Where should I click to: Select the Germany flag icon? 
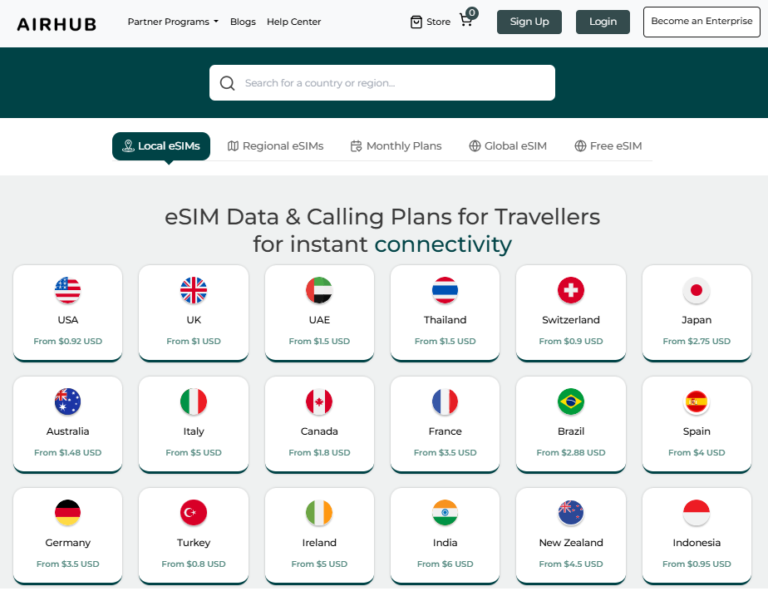tap(68, 512)
